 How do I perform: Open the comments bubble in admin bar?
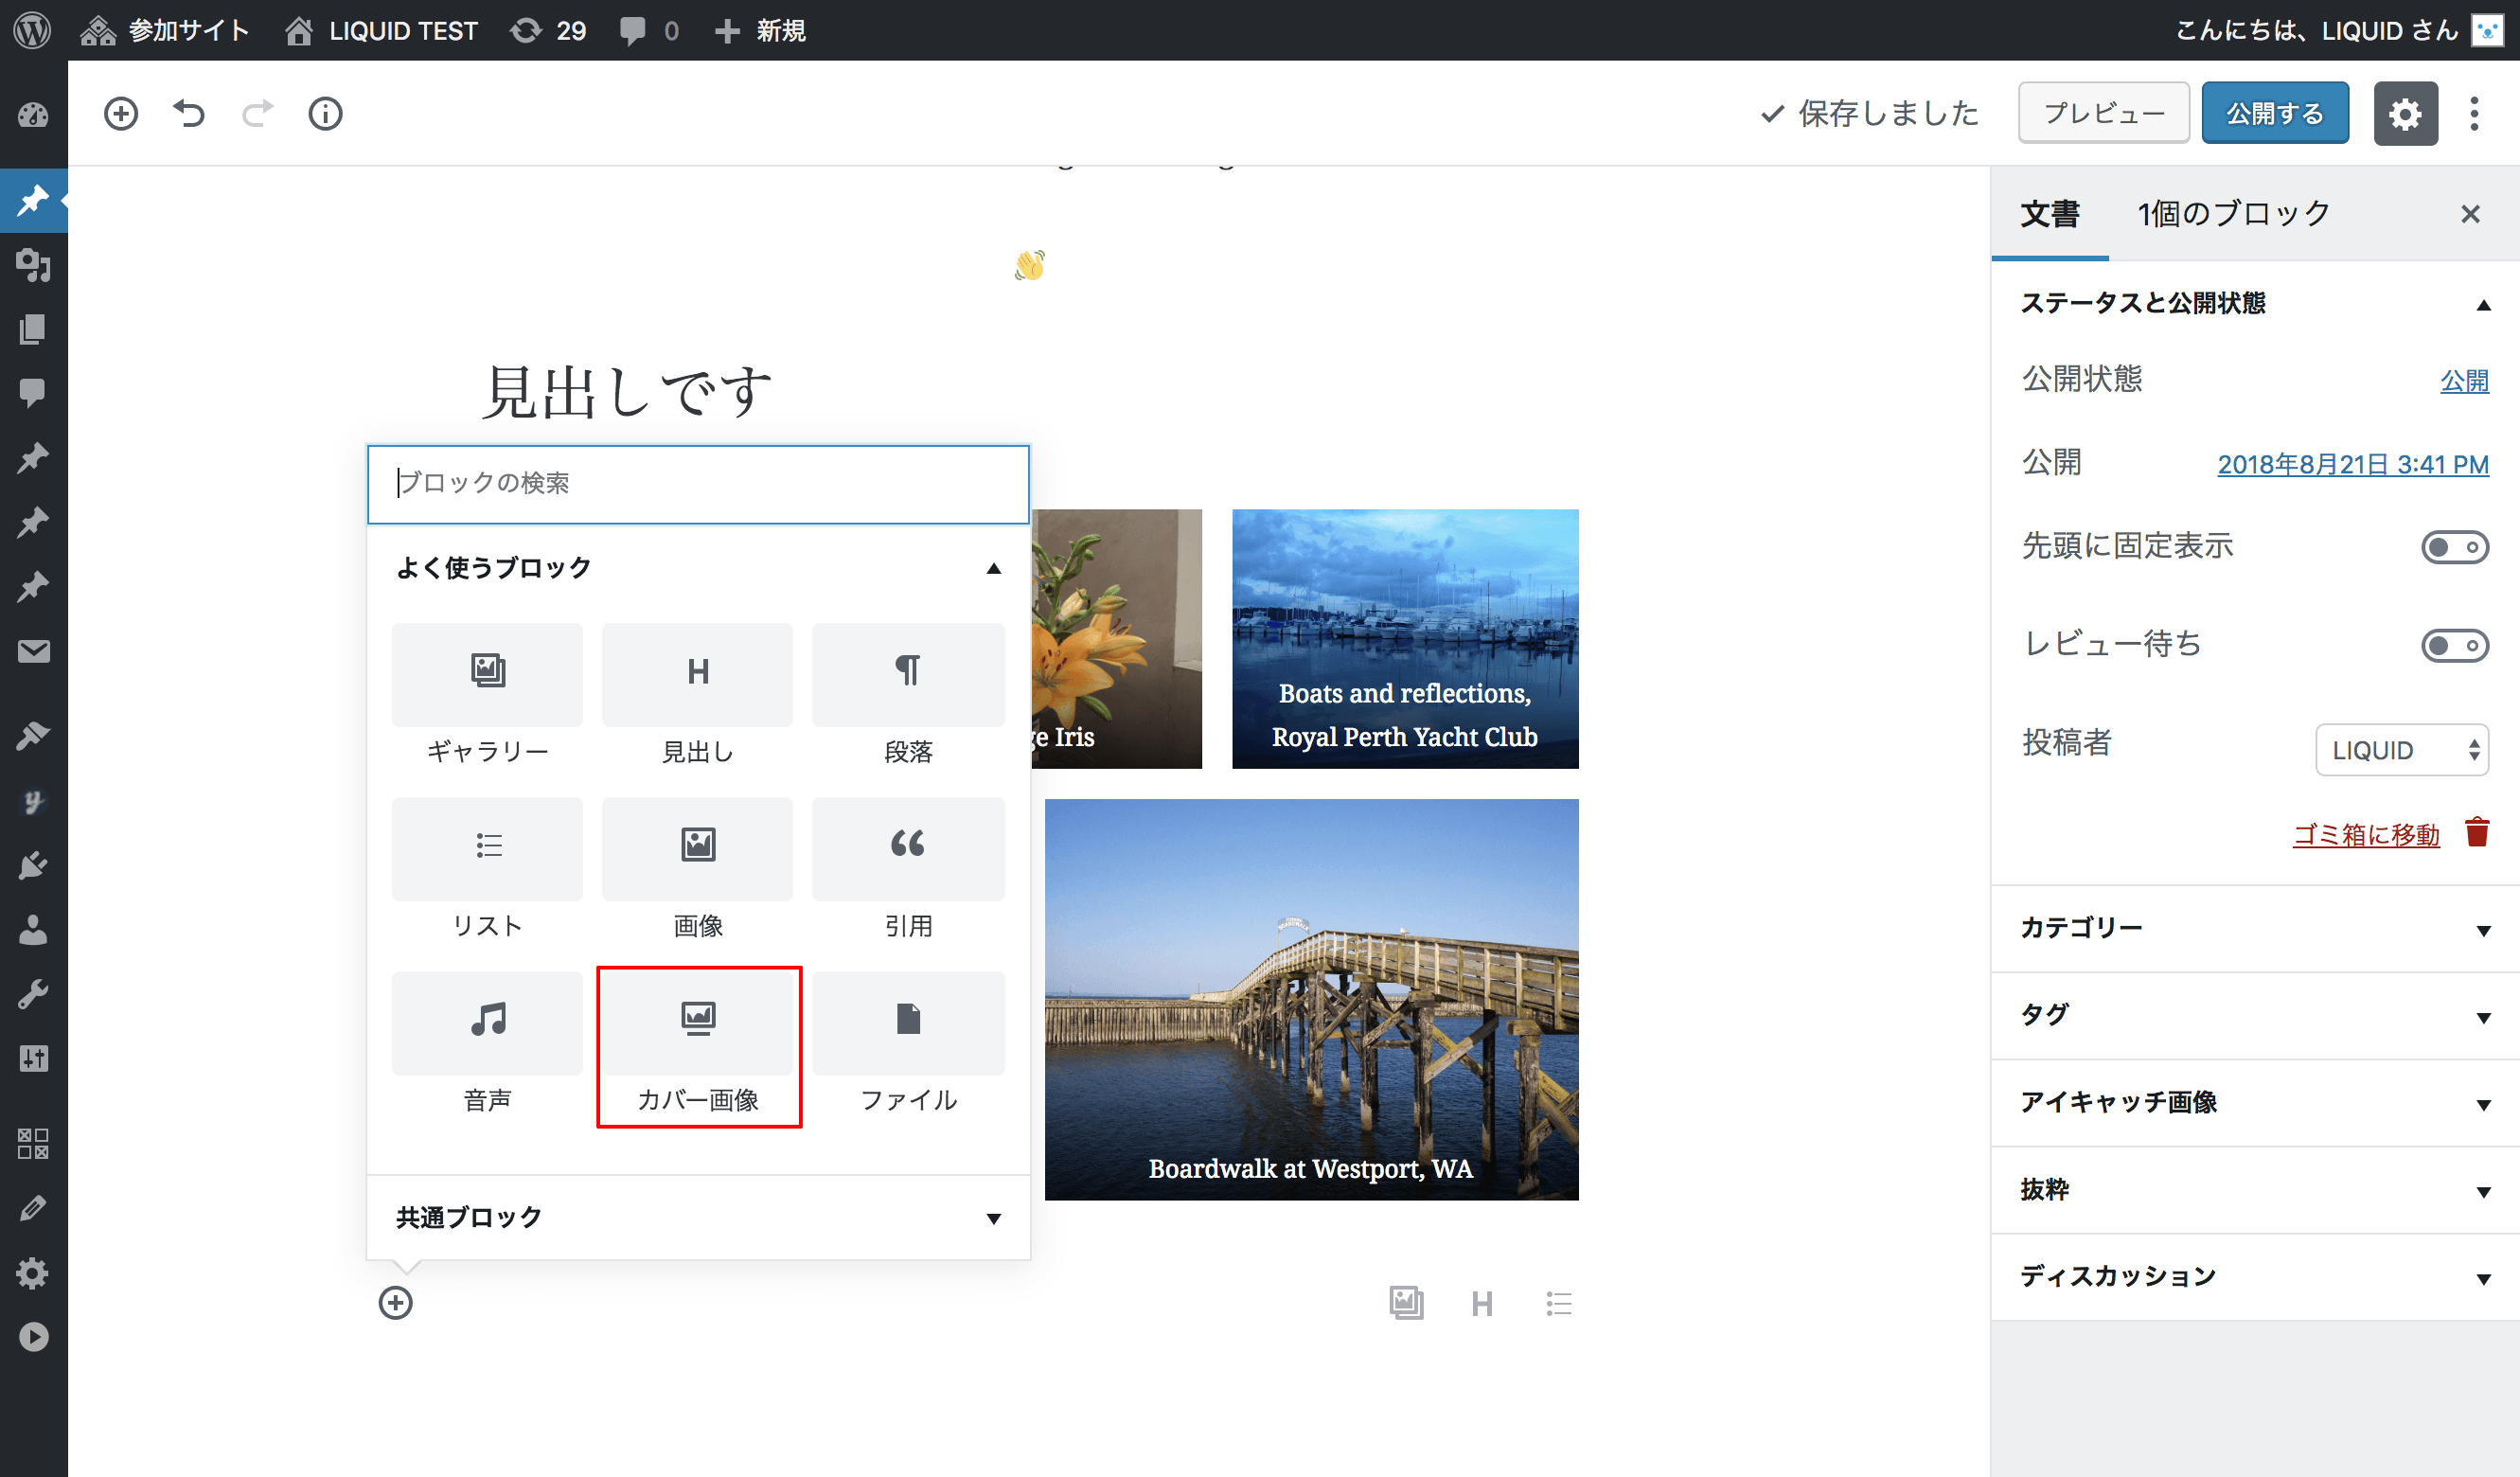coord(649,30)
